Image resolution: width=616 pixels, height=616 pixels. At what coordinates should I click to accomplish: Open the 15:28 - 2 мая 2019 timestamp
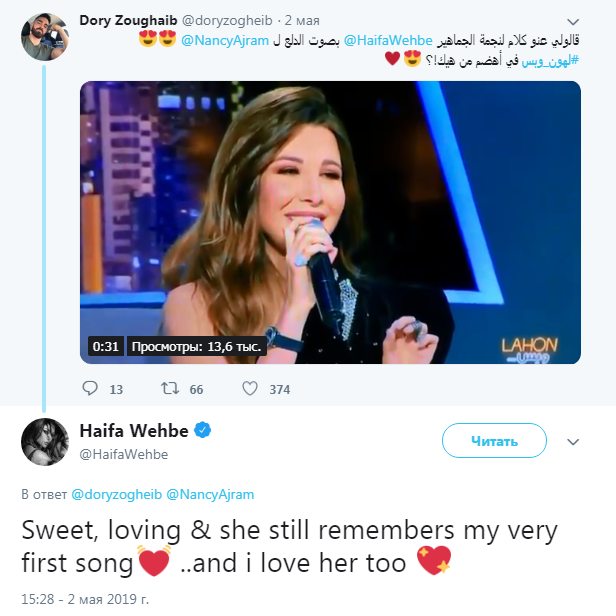(x=84, y=598)
